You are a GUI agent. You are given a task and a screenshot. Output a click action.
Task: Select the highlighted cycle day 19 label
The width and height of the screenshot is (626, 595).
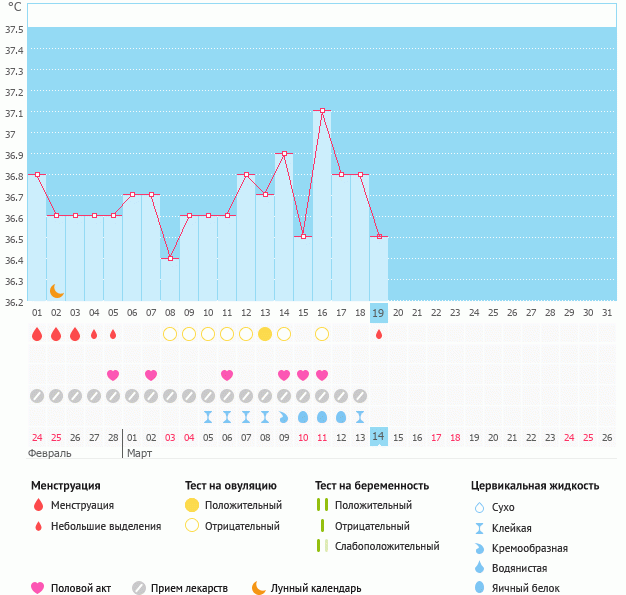click(378, 313)
